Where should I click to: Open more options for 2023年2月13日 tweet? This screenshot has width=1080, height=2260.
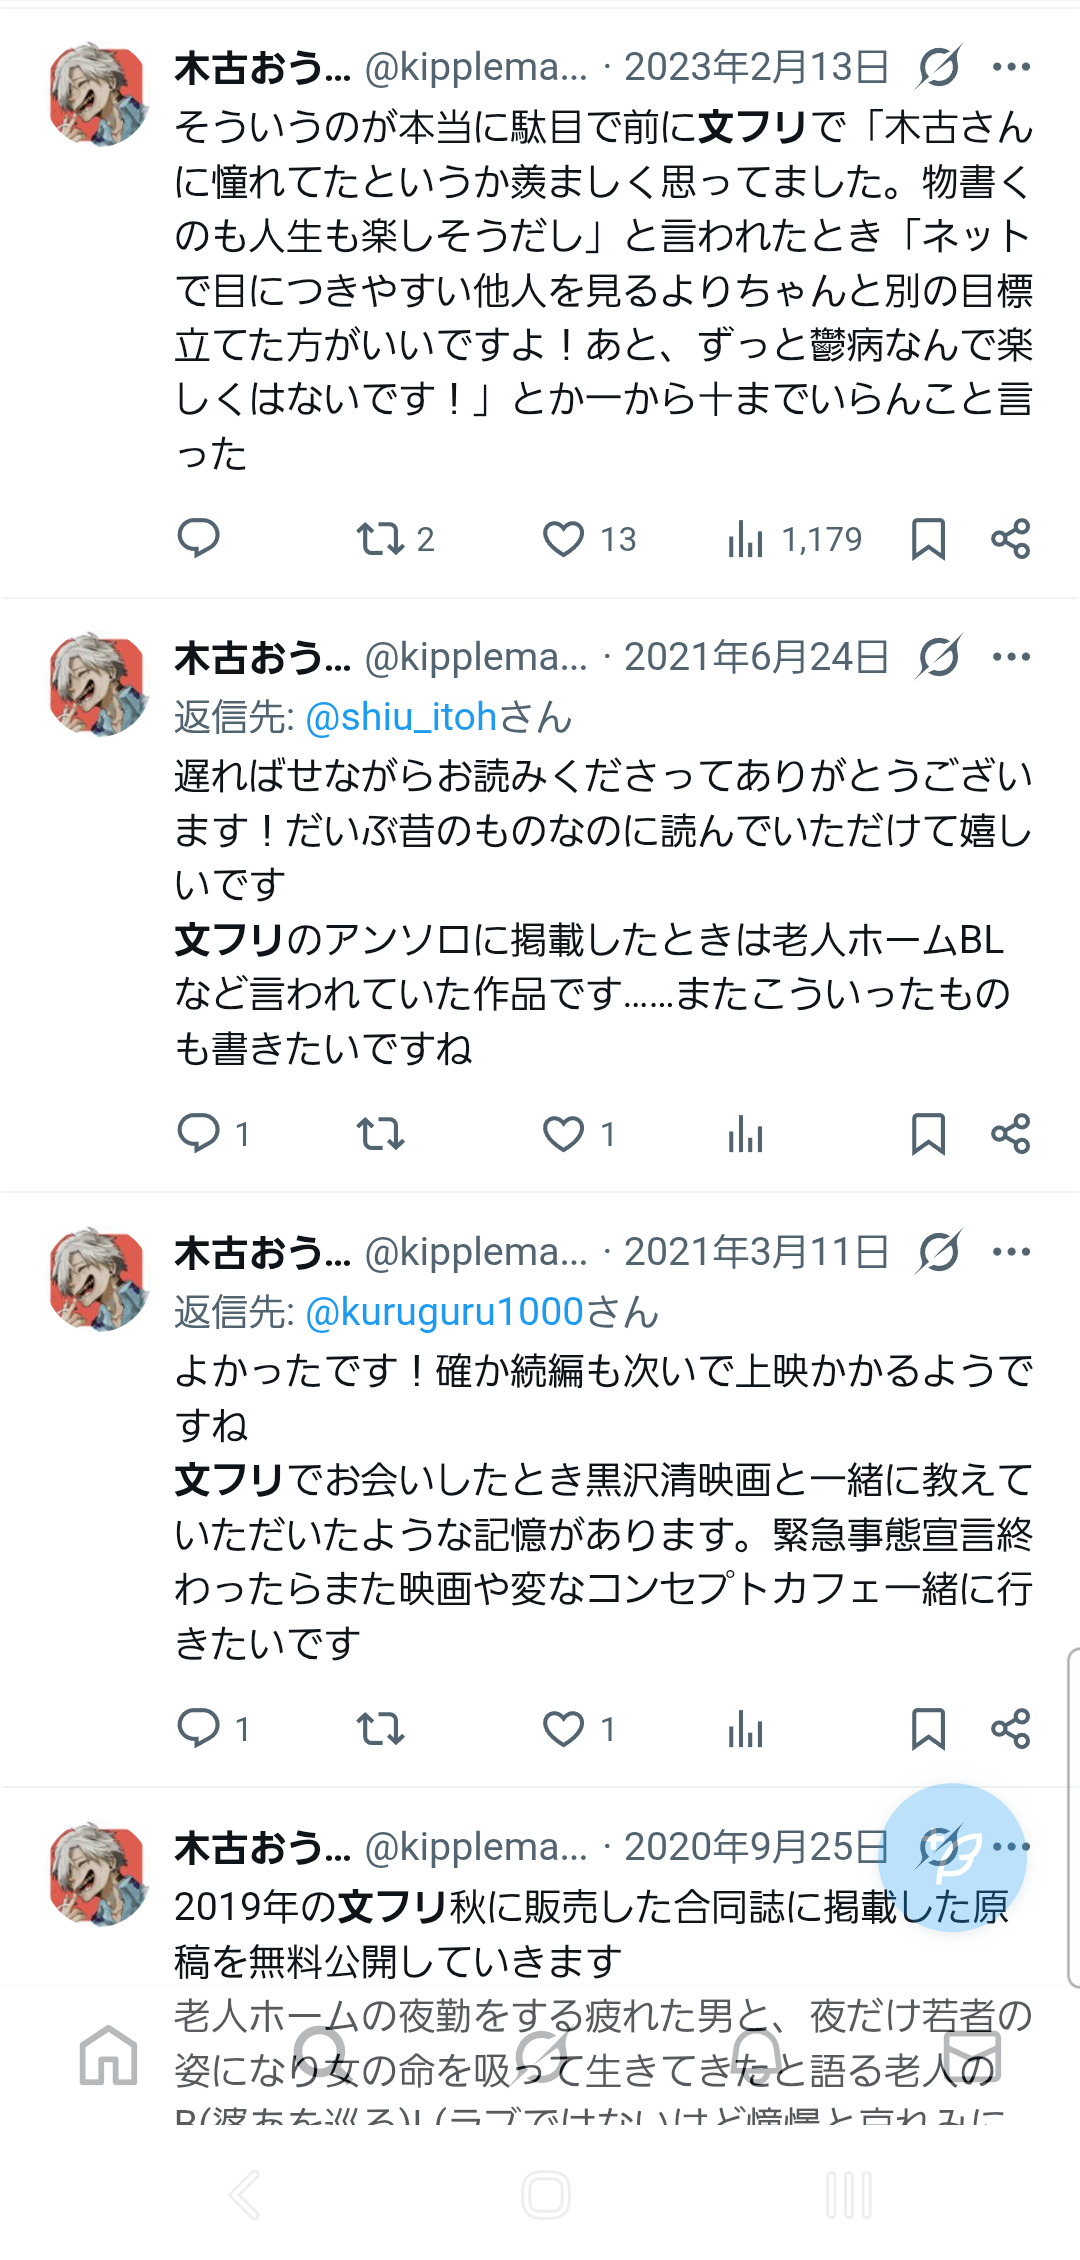pos(1011,67)
